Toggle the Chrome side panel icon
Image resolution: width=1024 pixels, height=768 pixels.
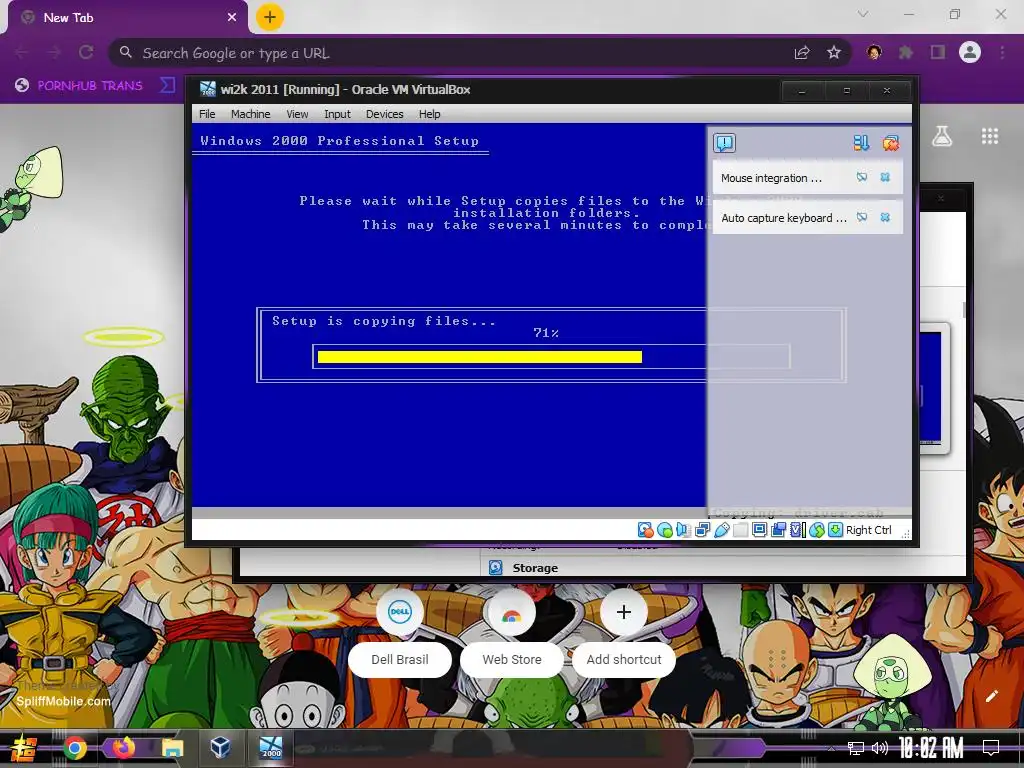[x=938, y=52]
